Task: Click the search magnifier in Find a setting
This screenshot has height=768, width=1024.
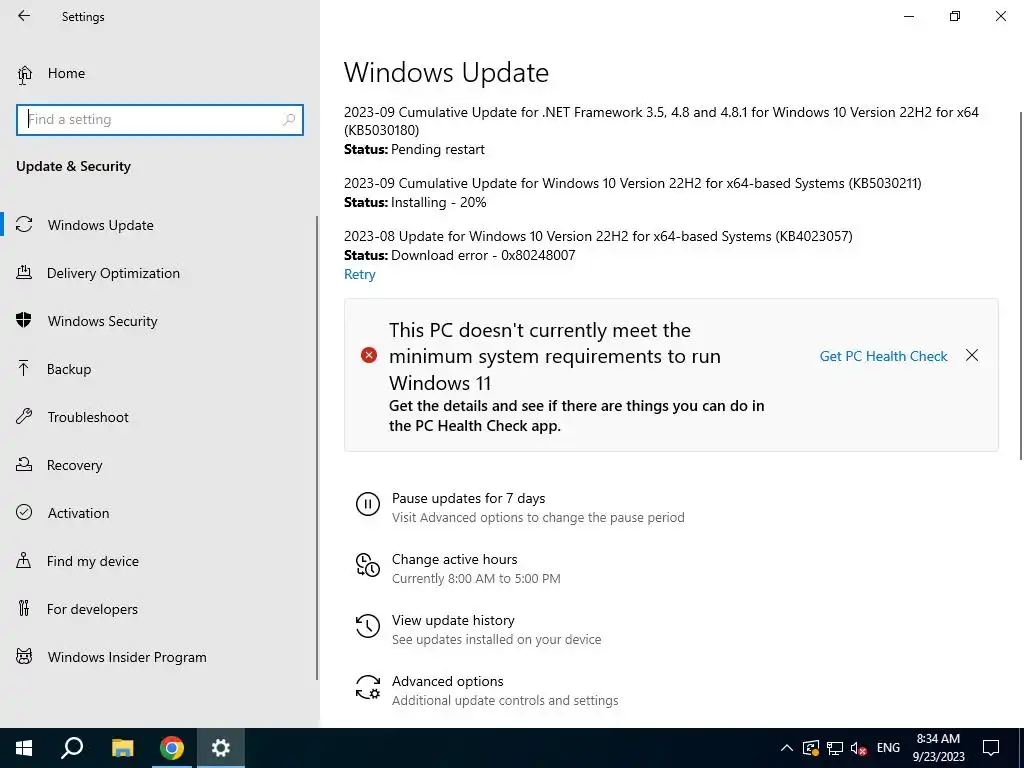Action: tap(289, 120)
